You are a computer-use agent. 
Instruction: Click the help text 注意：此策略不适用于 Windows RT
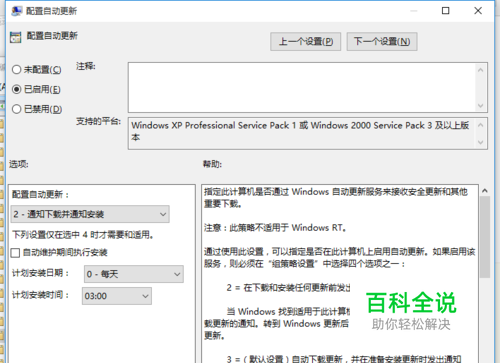[x=275, y=228]
